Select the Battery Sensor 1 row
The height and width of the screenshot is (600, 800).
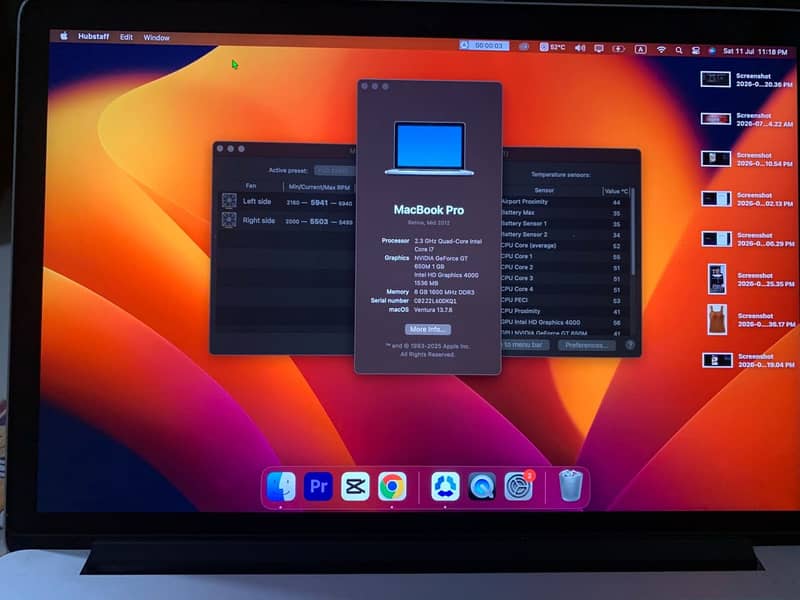[x=564, y=224]
